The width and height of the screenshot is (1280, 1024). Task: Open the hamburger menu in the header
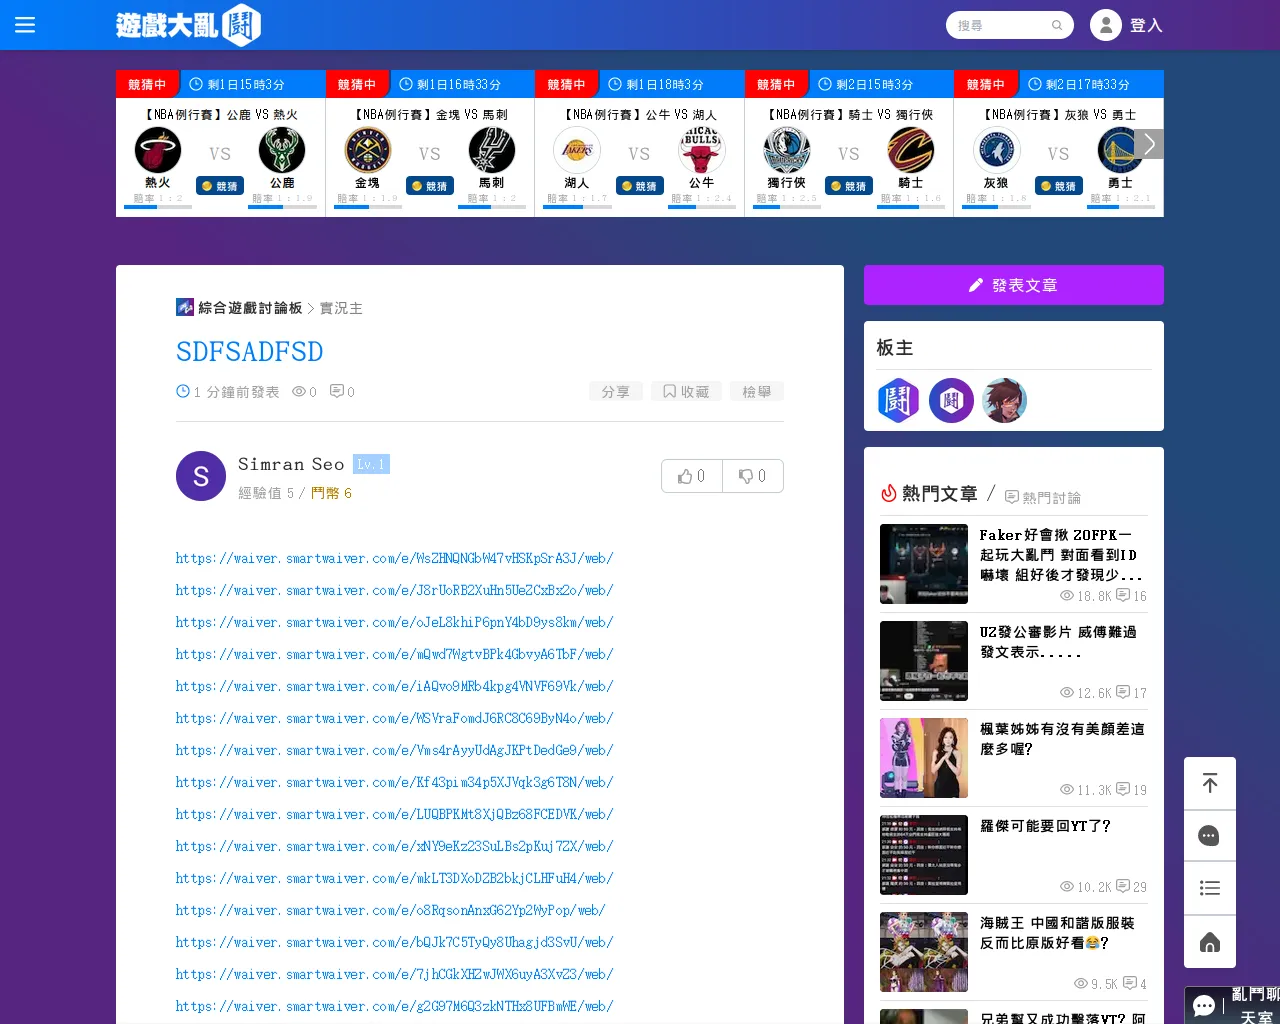(25, 25)
